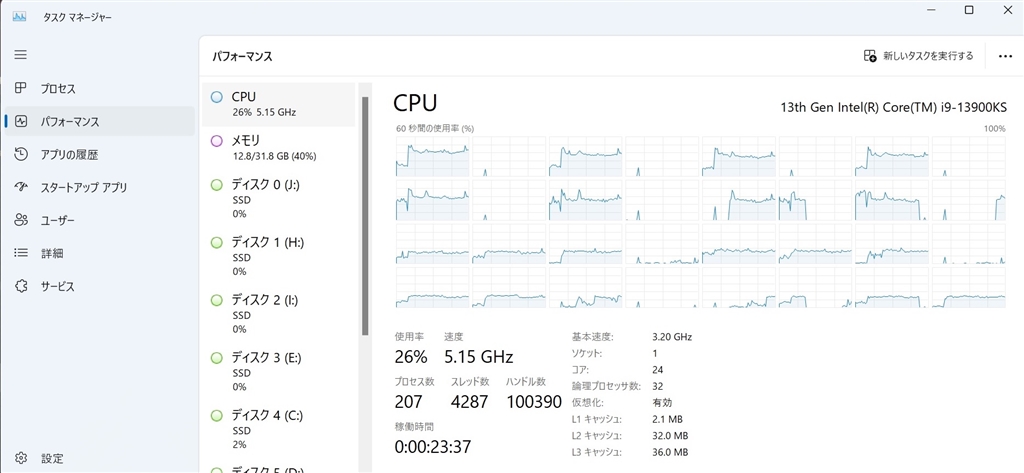Open the three-dot more options menu
This screenshot has width=1024, height=473.
click(x=1005, y=56)
